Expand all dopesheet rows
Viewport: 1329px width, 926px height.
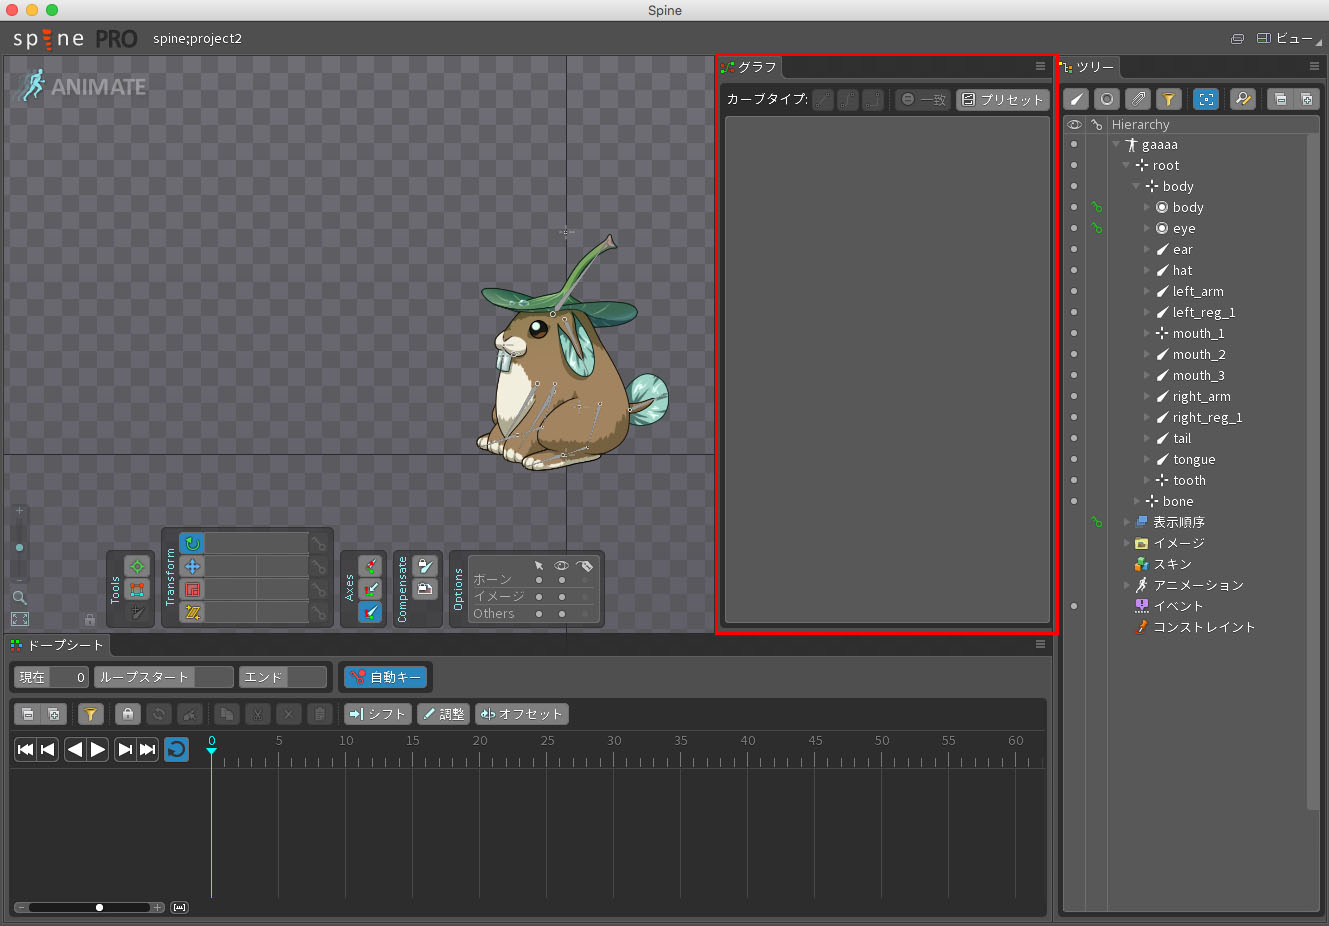pos(54,714)
